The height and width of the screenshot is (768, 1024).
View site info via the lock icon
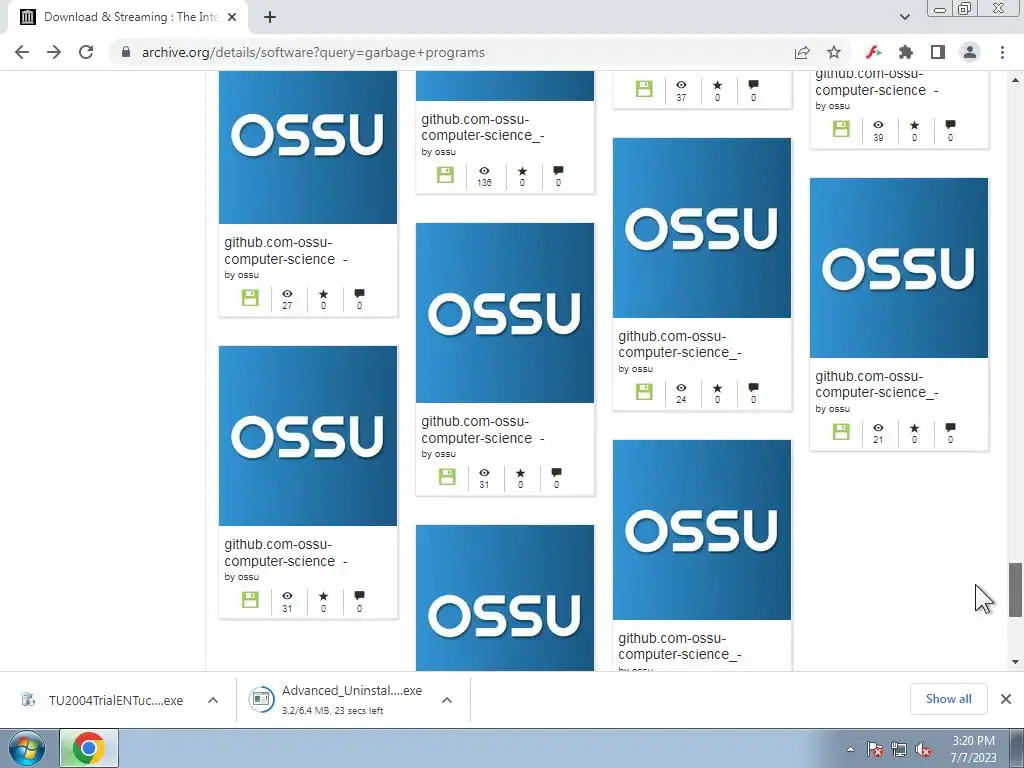[x=126, y=52]
